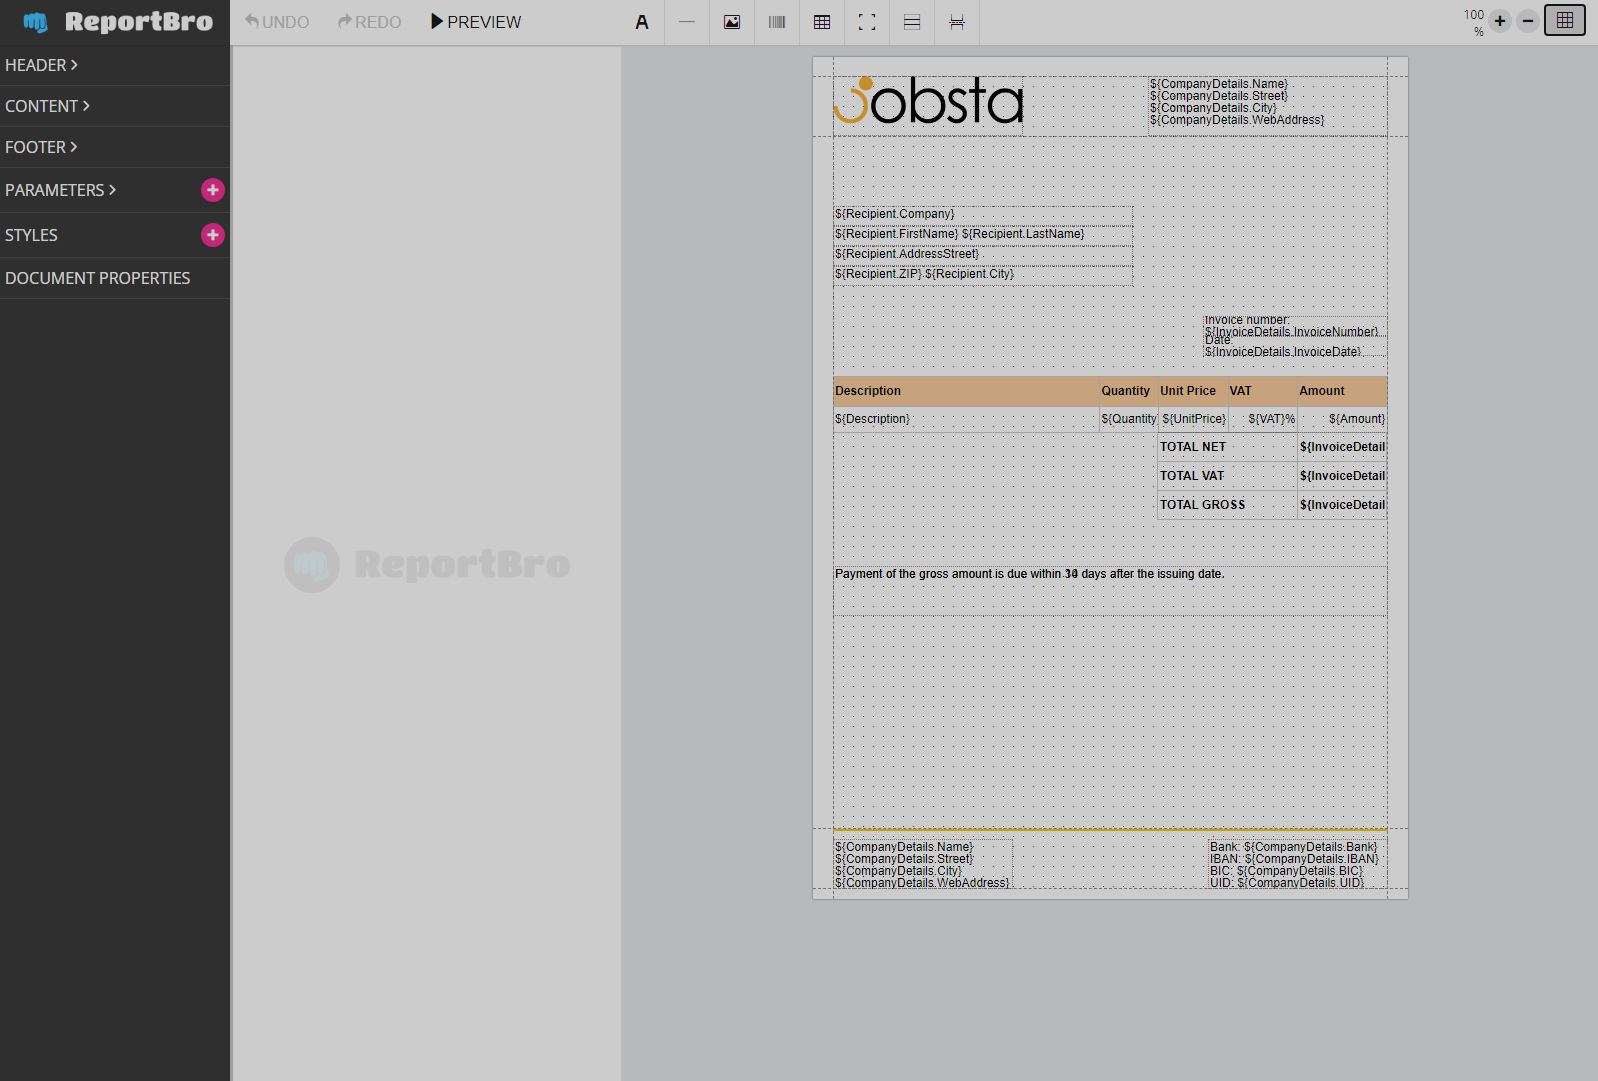Select the recipient first and last name element
Viewport: 1598px width, 1081px height.
click(x=983, y=234)
